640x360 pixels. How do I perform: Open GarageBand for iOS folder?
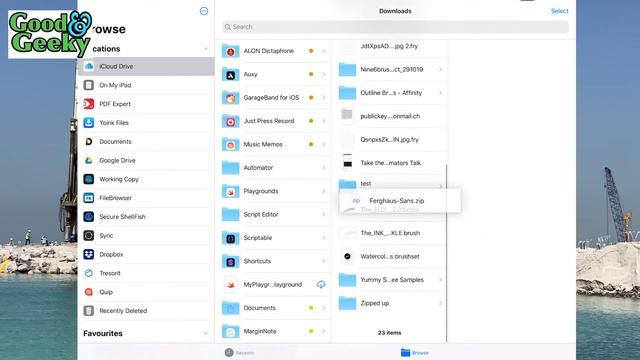[x=274, y=98]
